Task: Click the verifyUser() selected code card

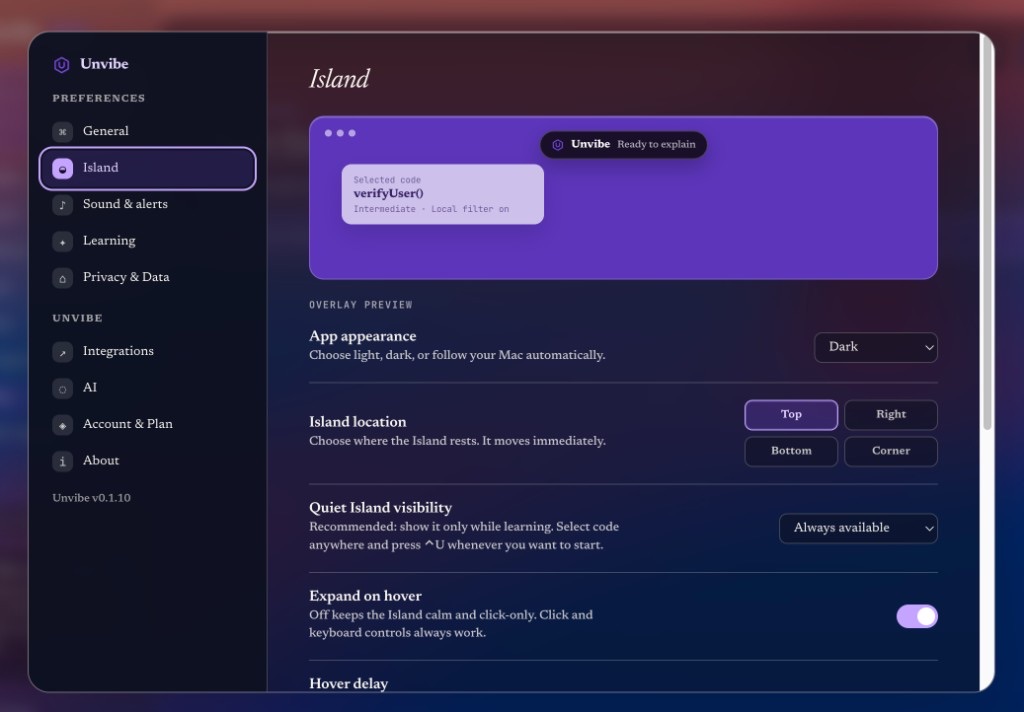Action: click(x=443, y=195)
